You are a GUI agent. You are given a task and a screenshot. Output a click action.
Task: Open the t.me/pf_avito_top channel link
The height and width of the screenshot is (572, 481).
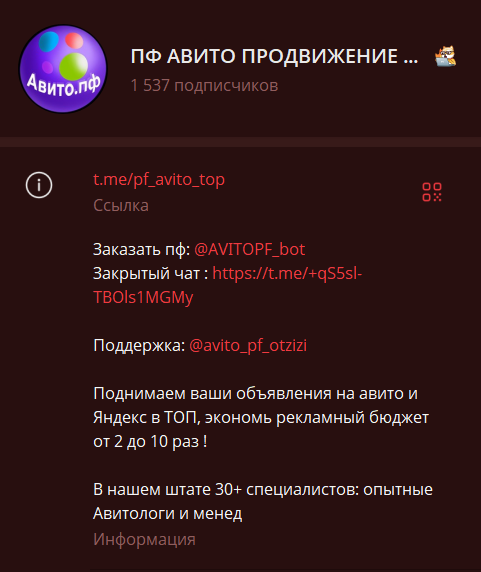(x=159, y=180)
